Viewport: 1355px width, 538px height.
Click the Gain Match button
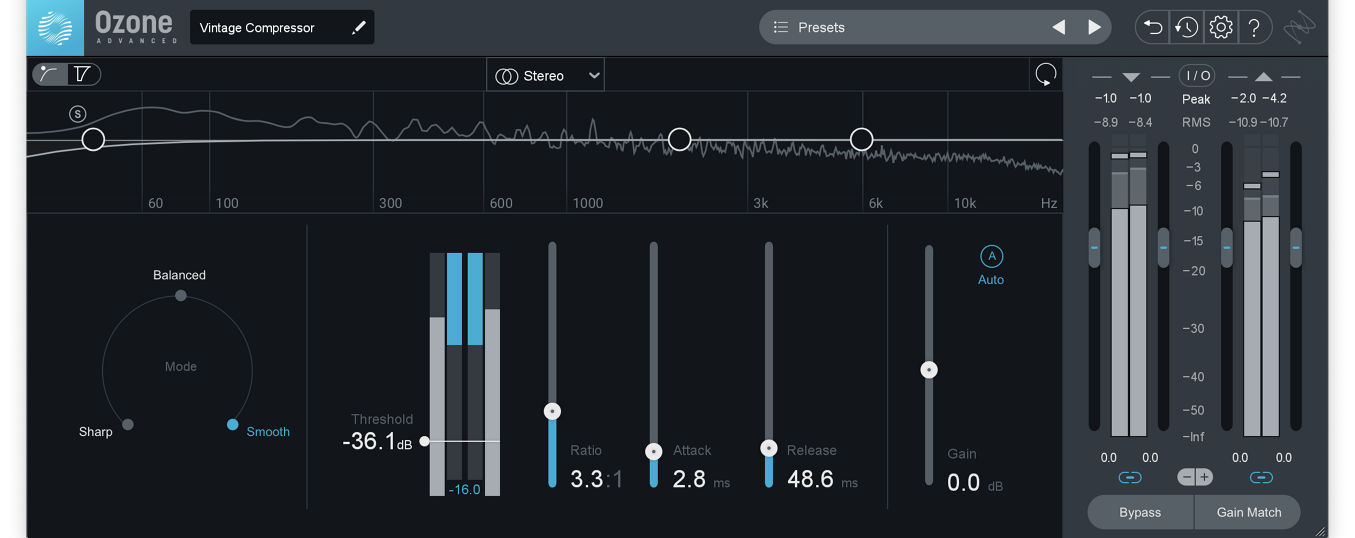1248,512
